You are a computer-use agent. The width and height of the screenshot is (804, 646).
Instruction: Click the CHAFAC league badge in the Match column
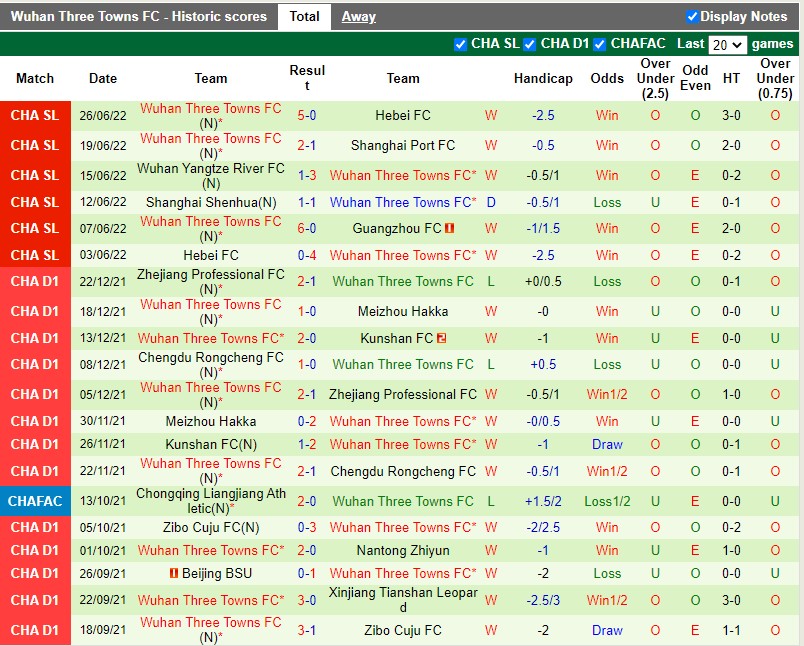36,501
